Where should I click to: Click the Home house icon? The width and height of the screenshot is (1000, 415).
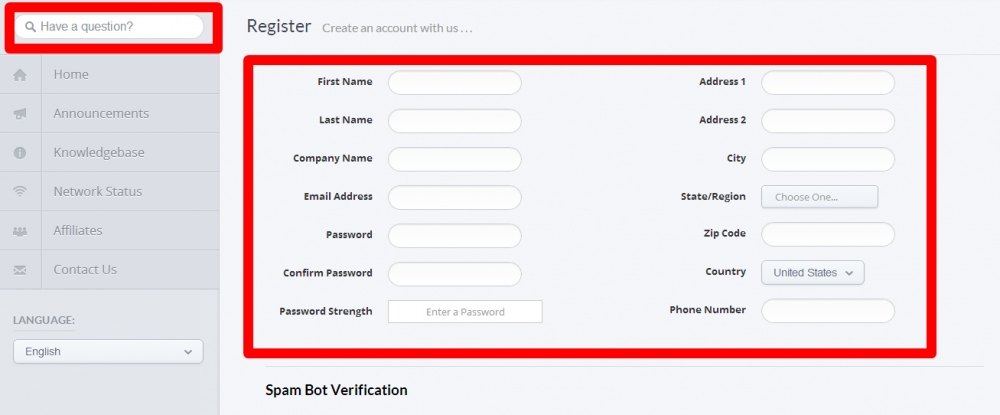coord(20,74)
